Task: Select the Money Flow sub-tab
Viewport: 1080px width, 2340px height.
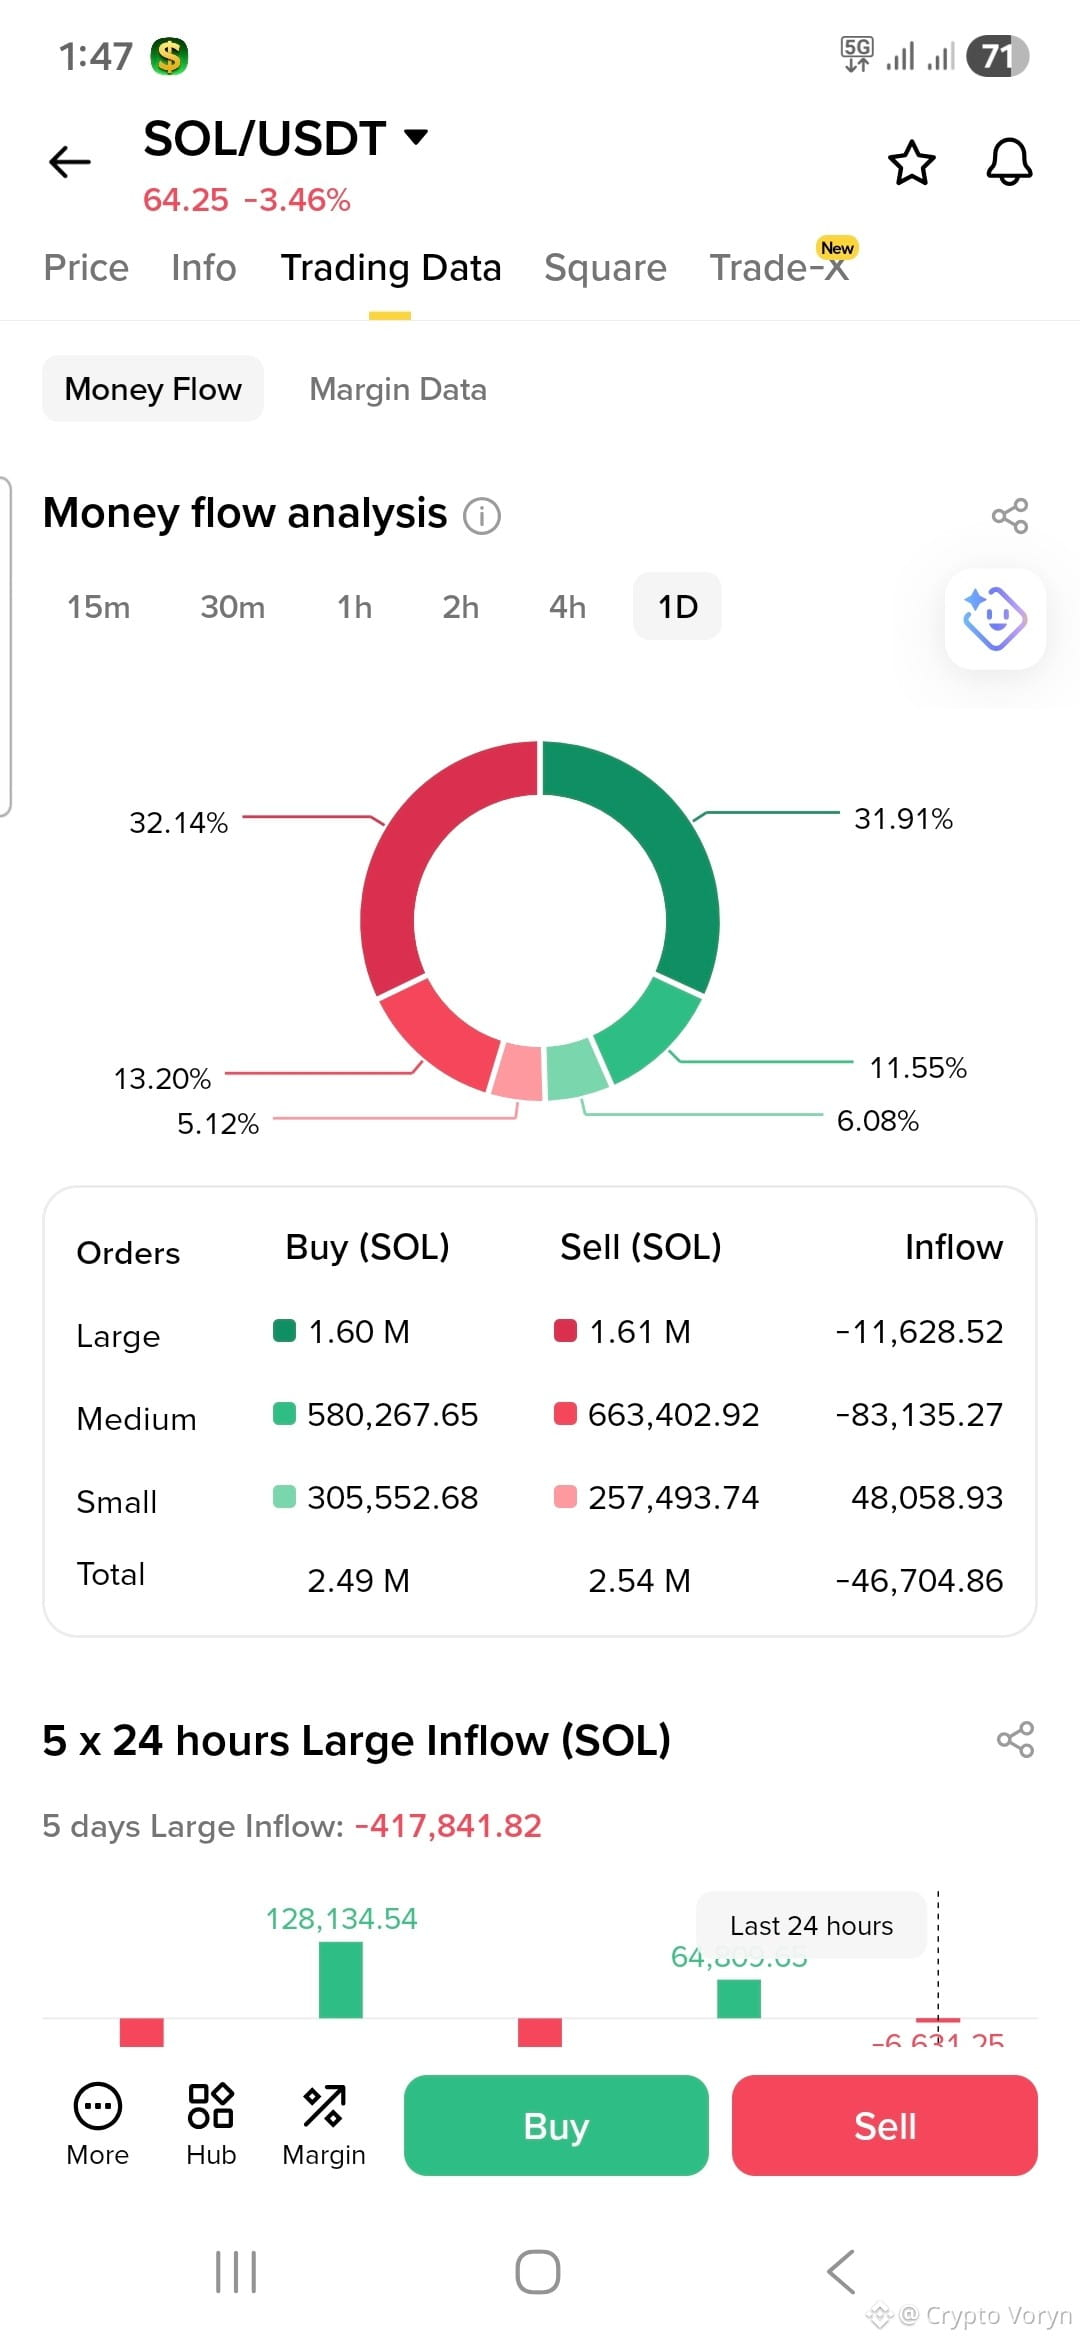Action: tap(153, 389)
